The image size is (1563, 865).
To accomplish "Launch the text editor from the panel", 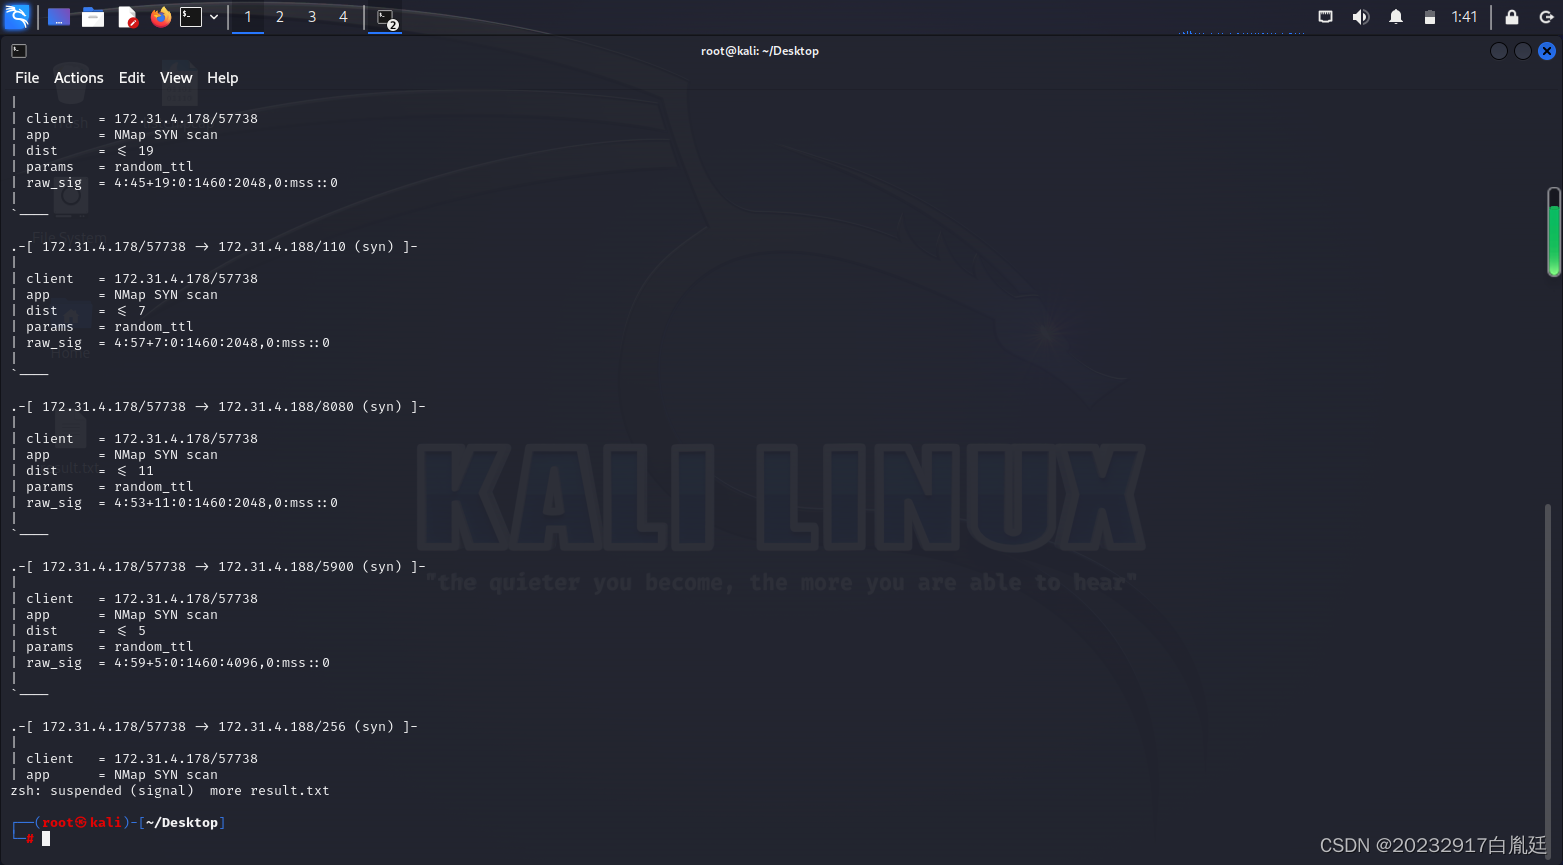I will click(127, 17).
